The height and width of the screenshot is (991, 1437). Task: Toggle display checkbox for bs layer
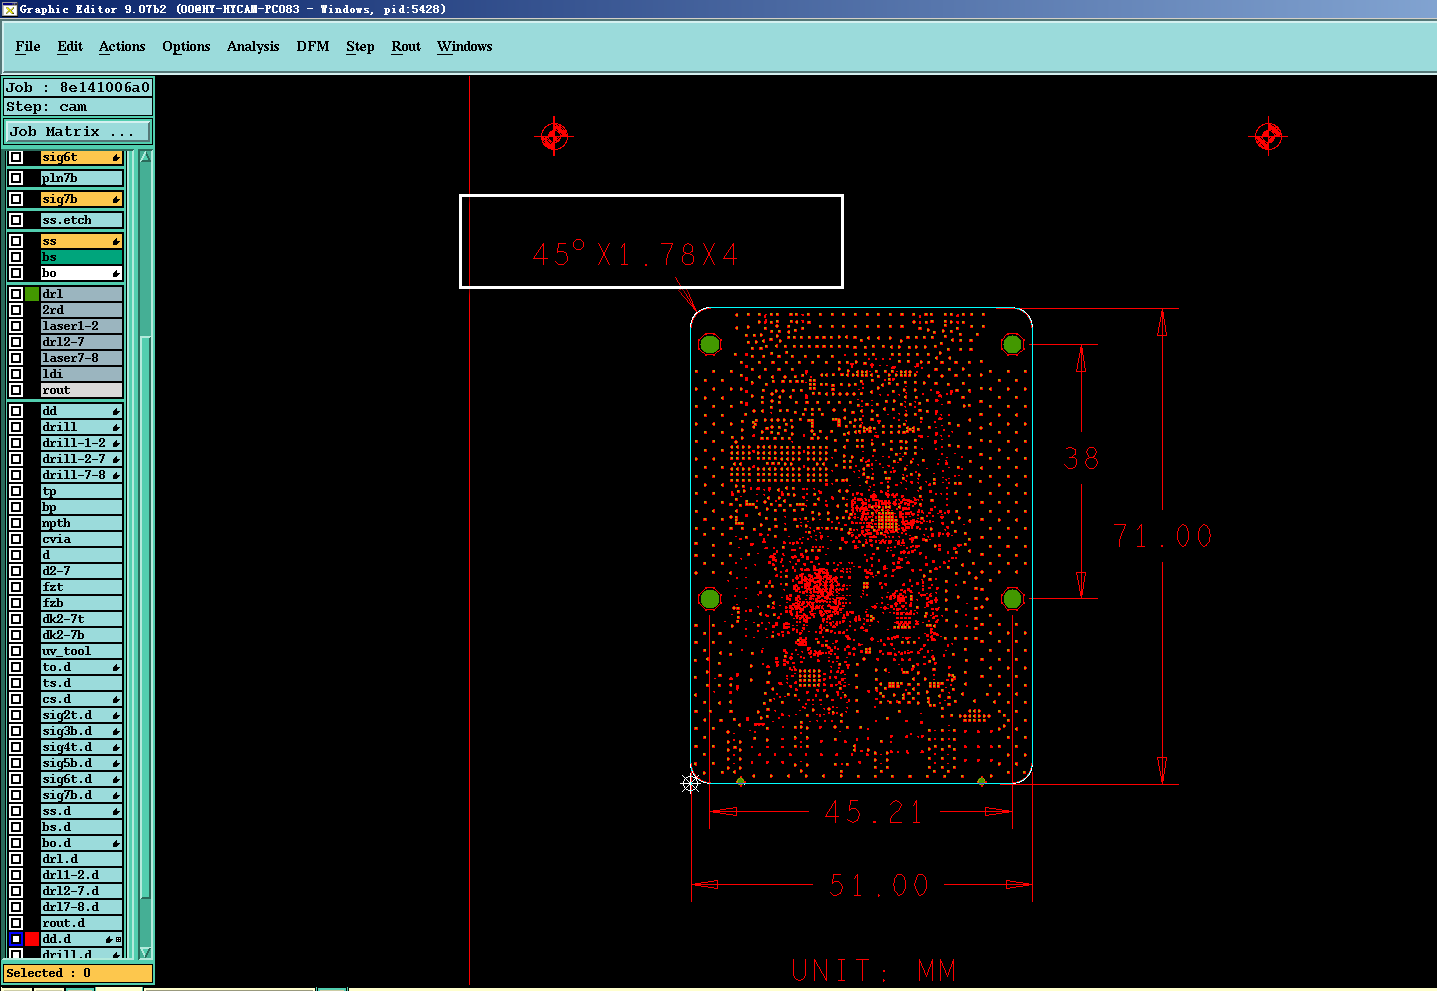[x=16, y=257]
